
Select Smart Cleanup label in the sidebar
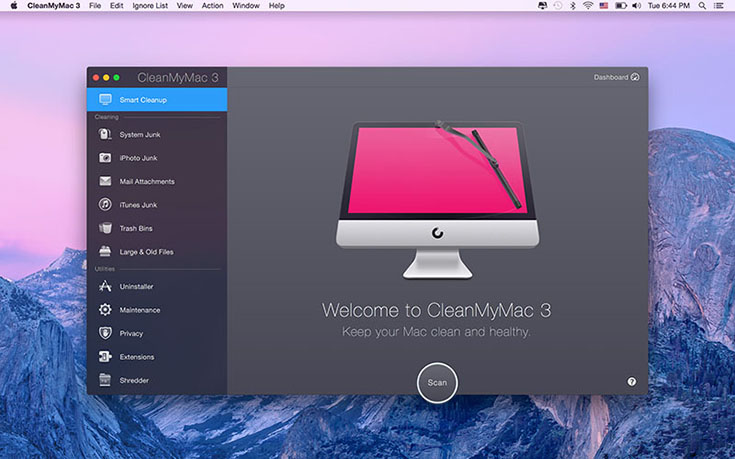[143, 100]
